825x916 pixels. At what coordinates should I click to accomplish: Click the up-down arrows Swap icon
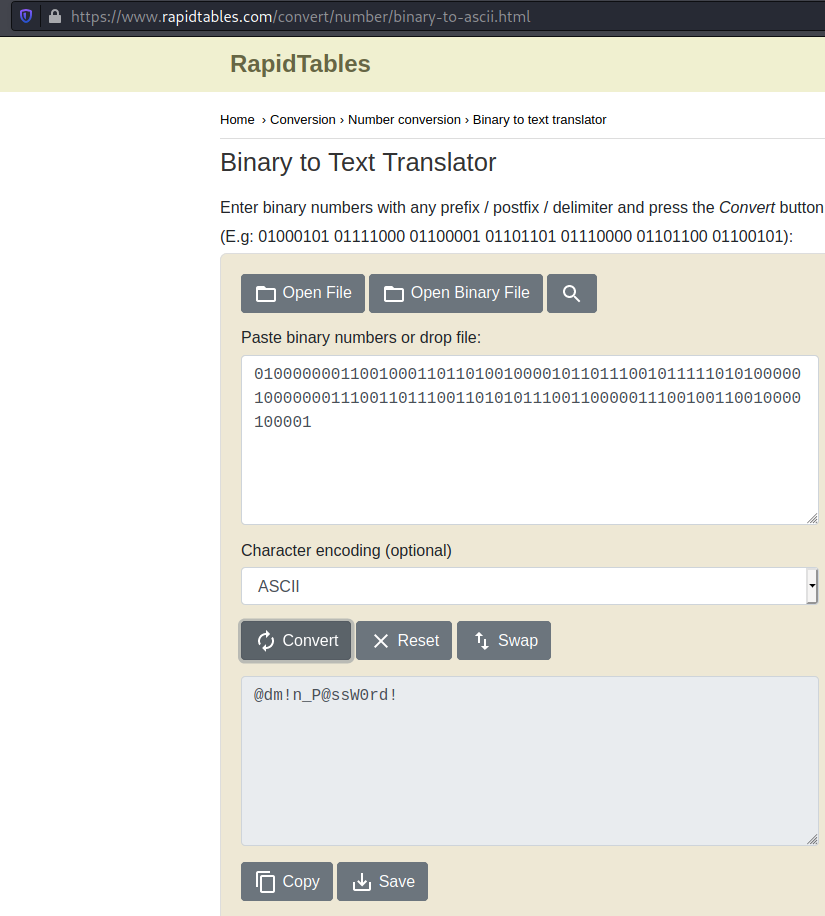point(481,641)
